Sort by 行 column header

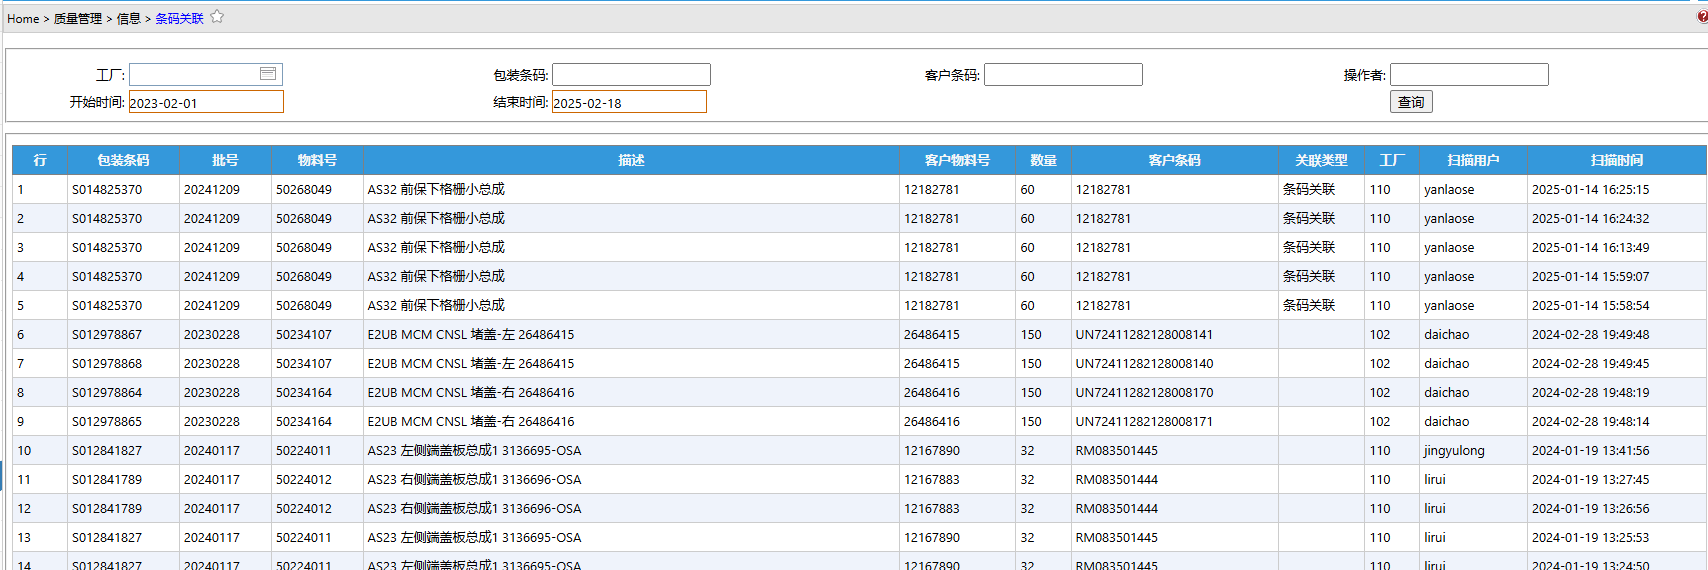tap(40, 160)
